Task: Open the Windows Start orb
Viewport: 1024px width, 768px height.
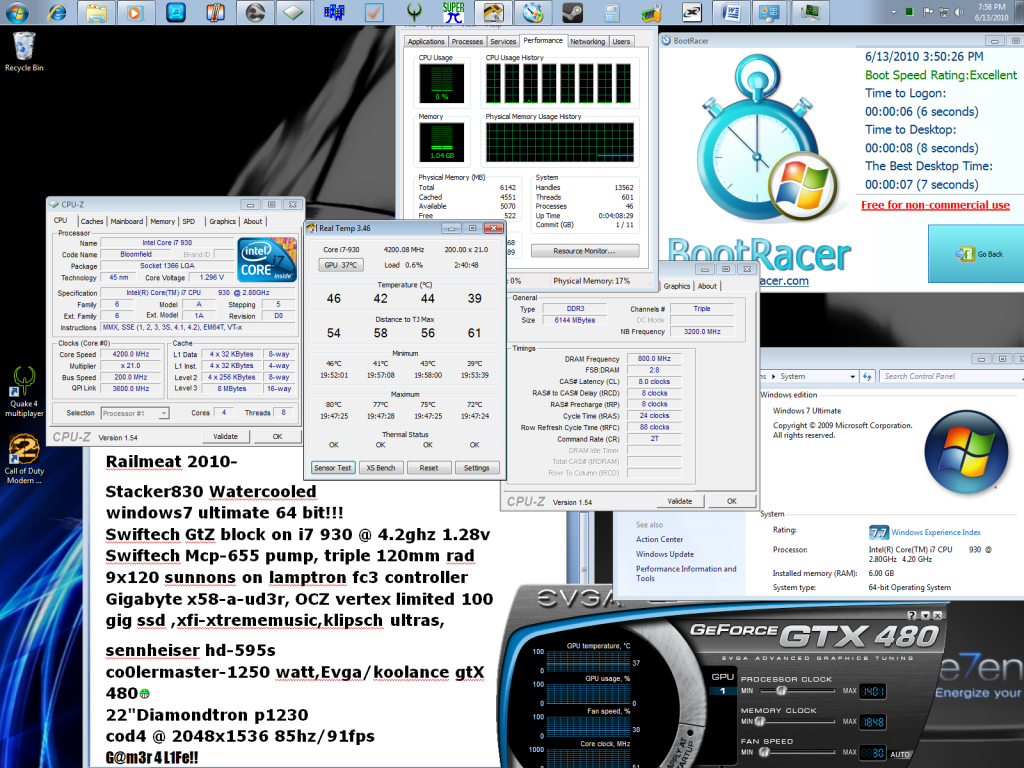Action: [x=17, y=12]
